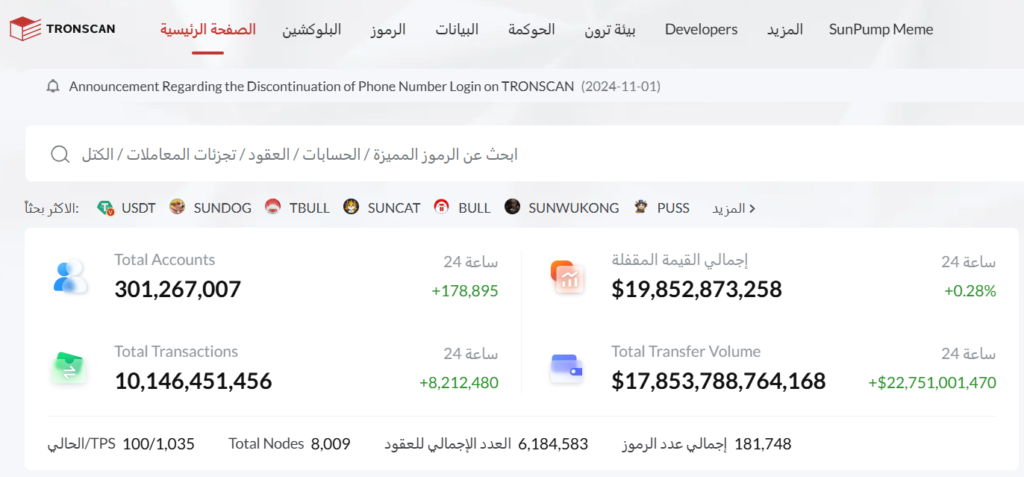This screenshot has height=477, width=1024.
Task: Click the +8,212,480 transactions change
Action: [x=459, y=382]
